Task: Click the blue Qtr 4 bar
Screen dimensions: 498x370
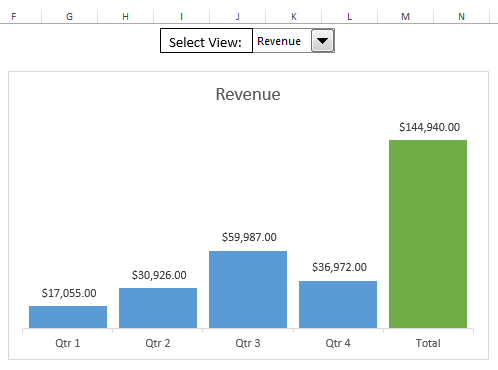Action: tap(338, 304)
